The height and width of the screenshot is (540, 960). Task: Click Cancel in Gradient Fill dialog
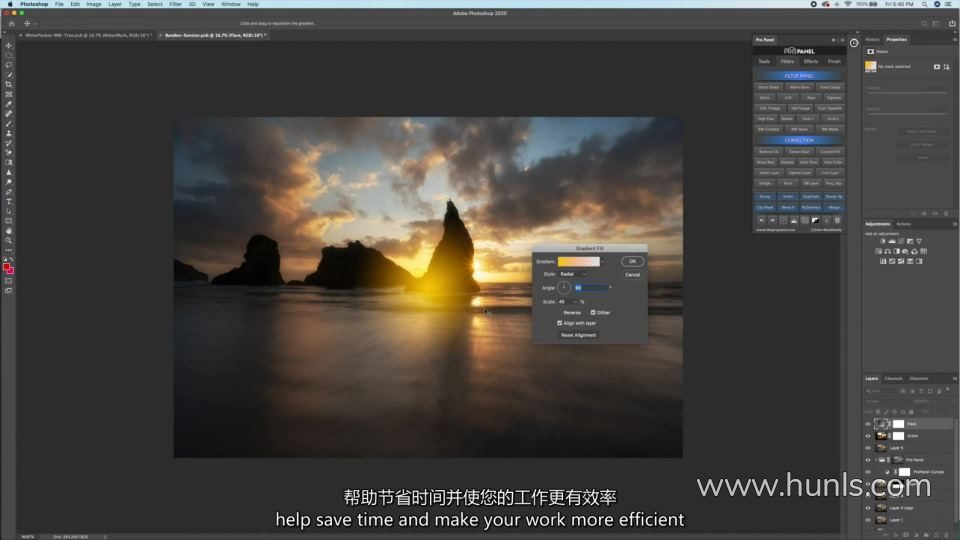632,275
